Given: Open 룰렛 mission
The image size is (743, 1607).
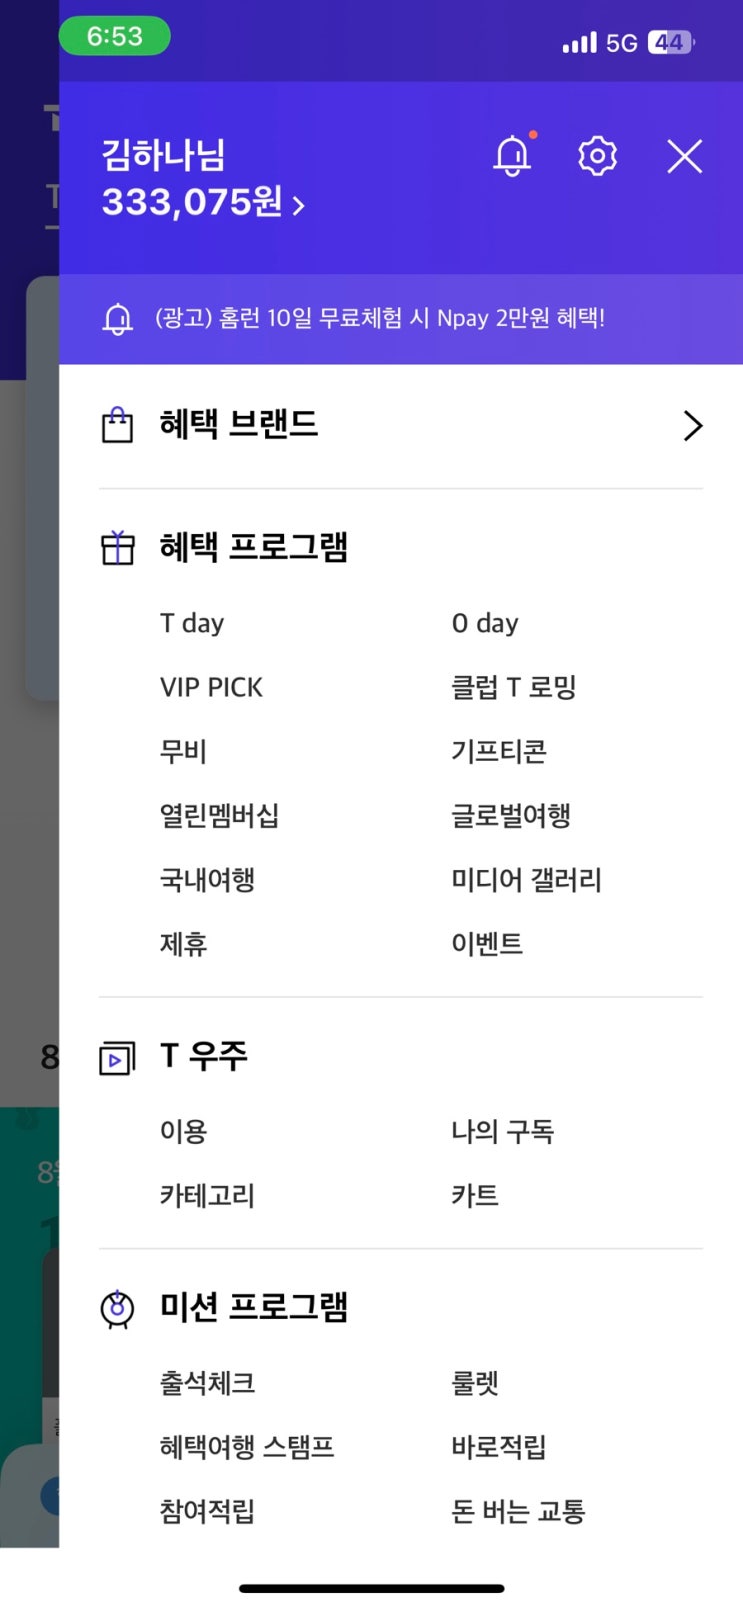Looking at the screenshot, I should click(x=475, y=1383).
